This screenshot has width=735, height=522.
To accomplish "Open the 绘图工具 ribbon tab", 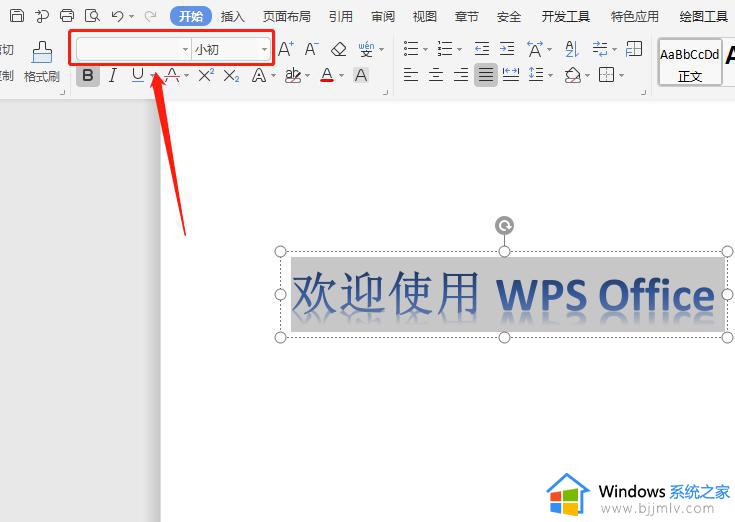I will (704, 17).
